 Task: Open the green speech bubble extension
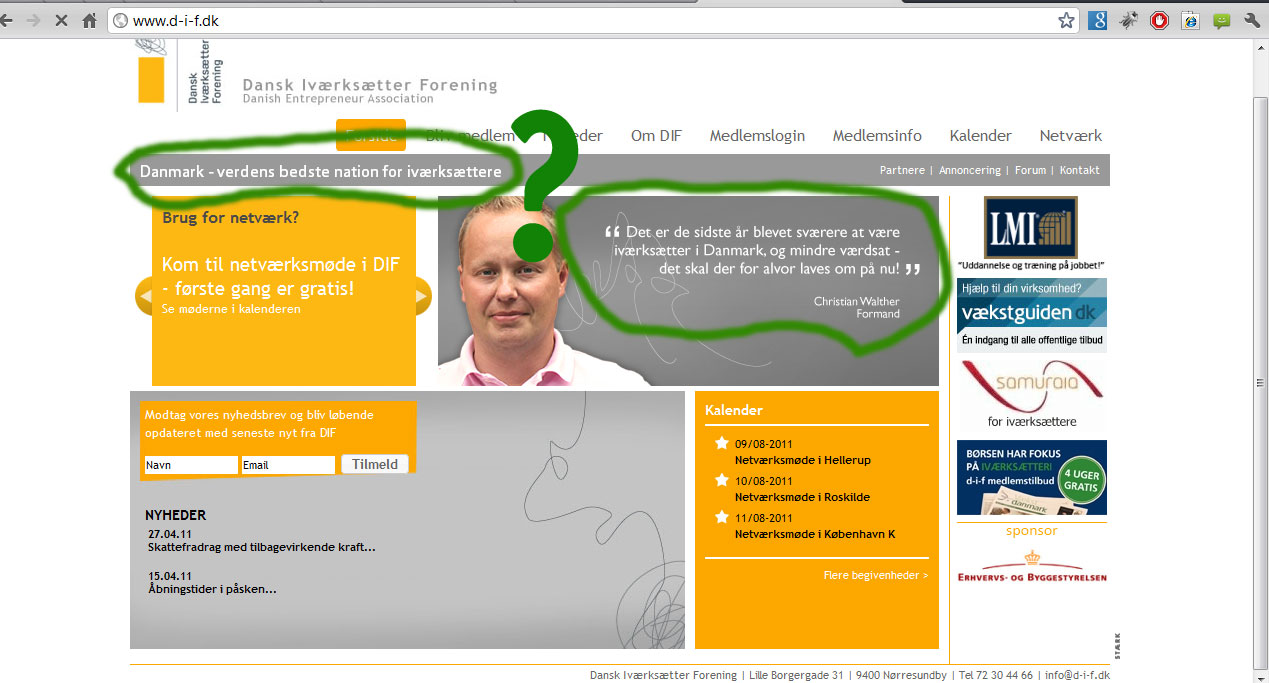point(1221,20)
